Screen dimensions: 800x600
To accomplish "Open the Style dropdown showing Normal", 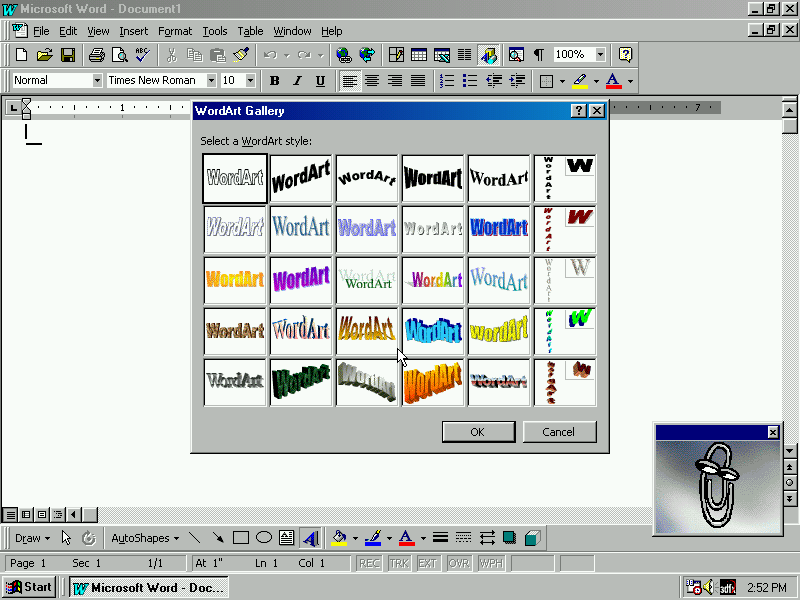I will tap(97, 81).
